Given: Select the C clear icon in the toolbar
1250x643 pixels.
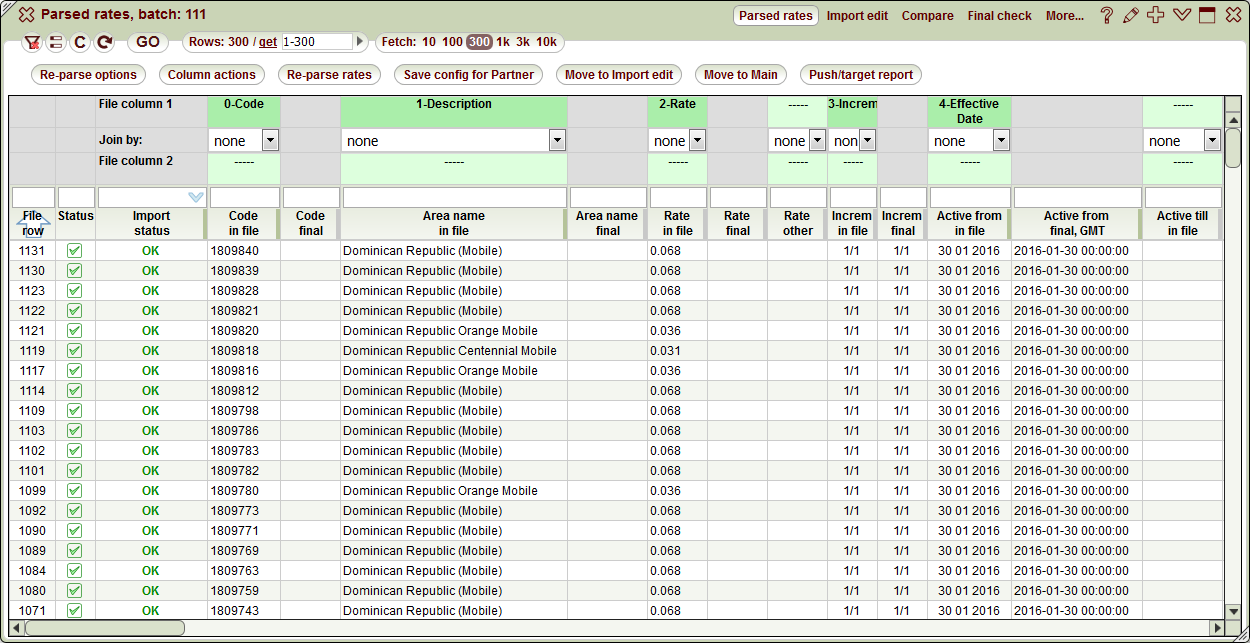Looking at the screenshot, I should click(79, 42).
